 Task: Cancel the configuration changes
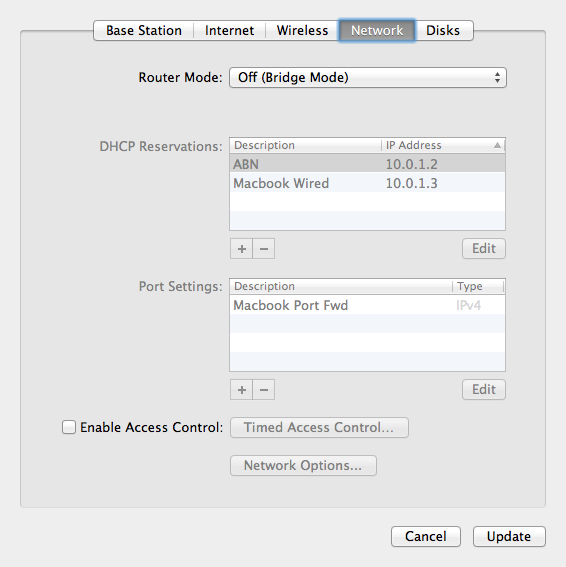pos(426,536)
